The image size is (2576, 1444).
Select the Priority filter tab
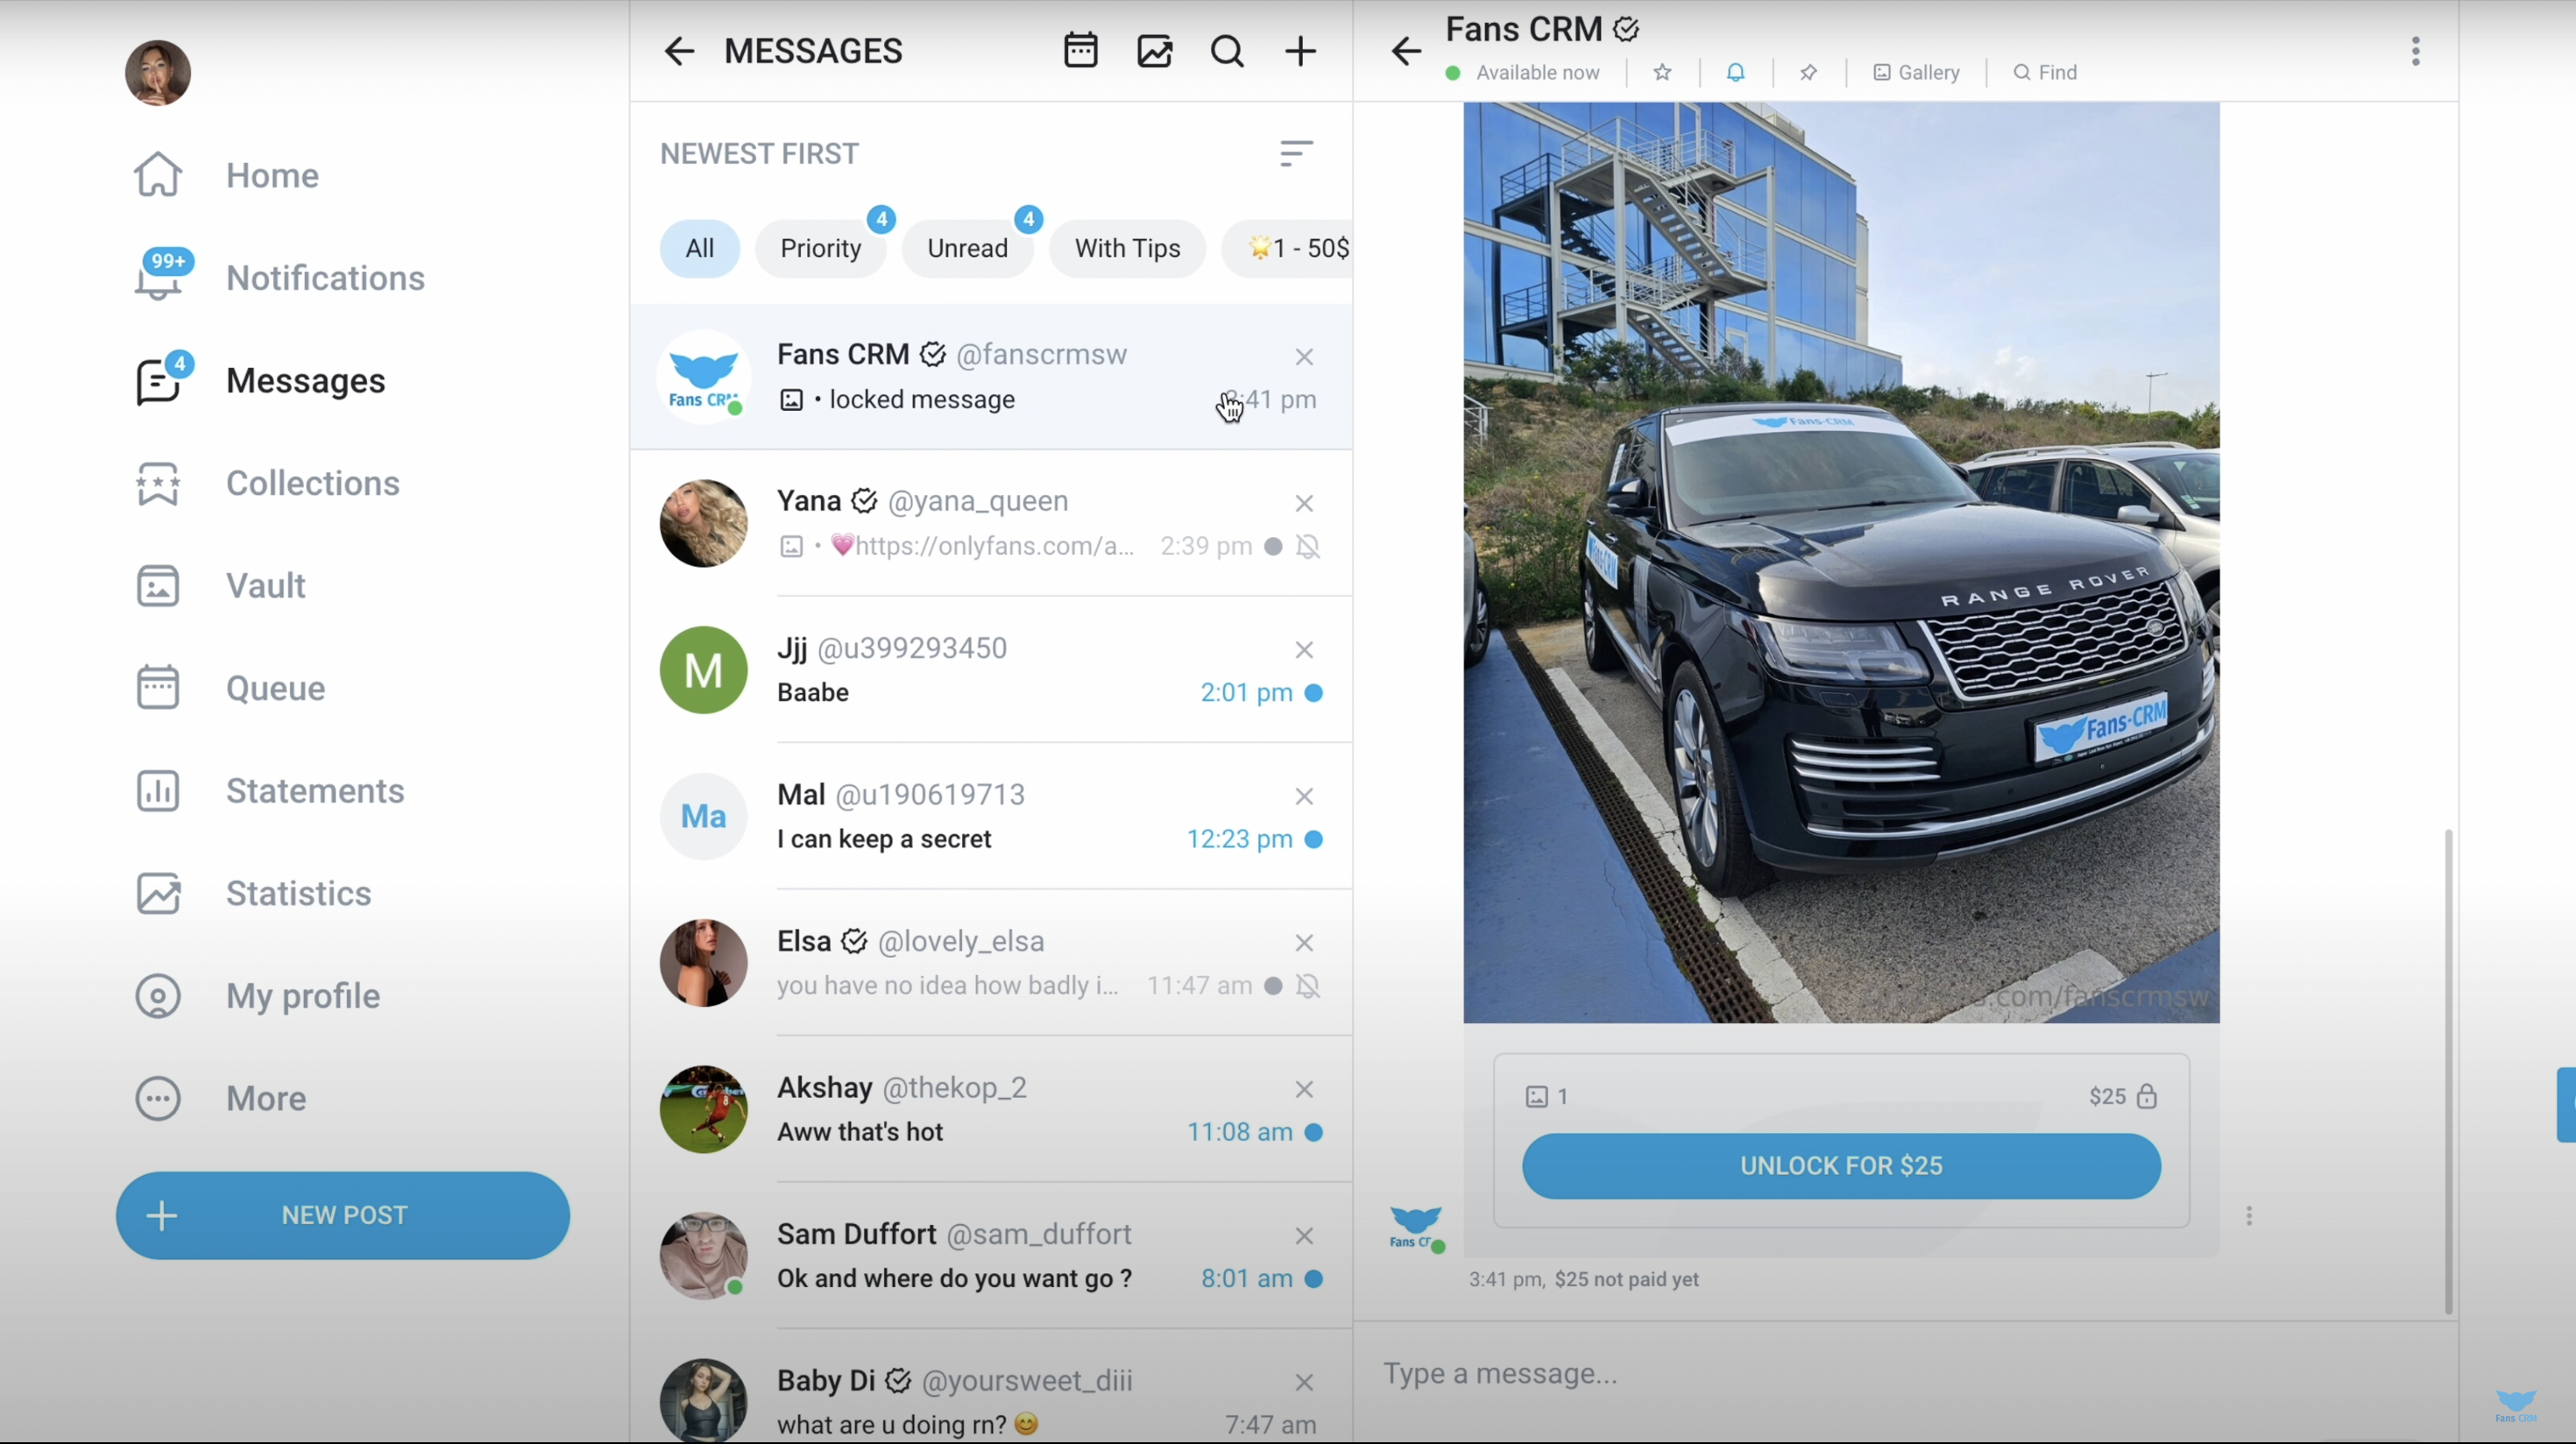click(x=819, y=248)
